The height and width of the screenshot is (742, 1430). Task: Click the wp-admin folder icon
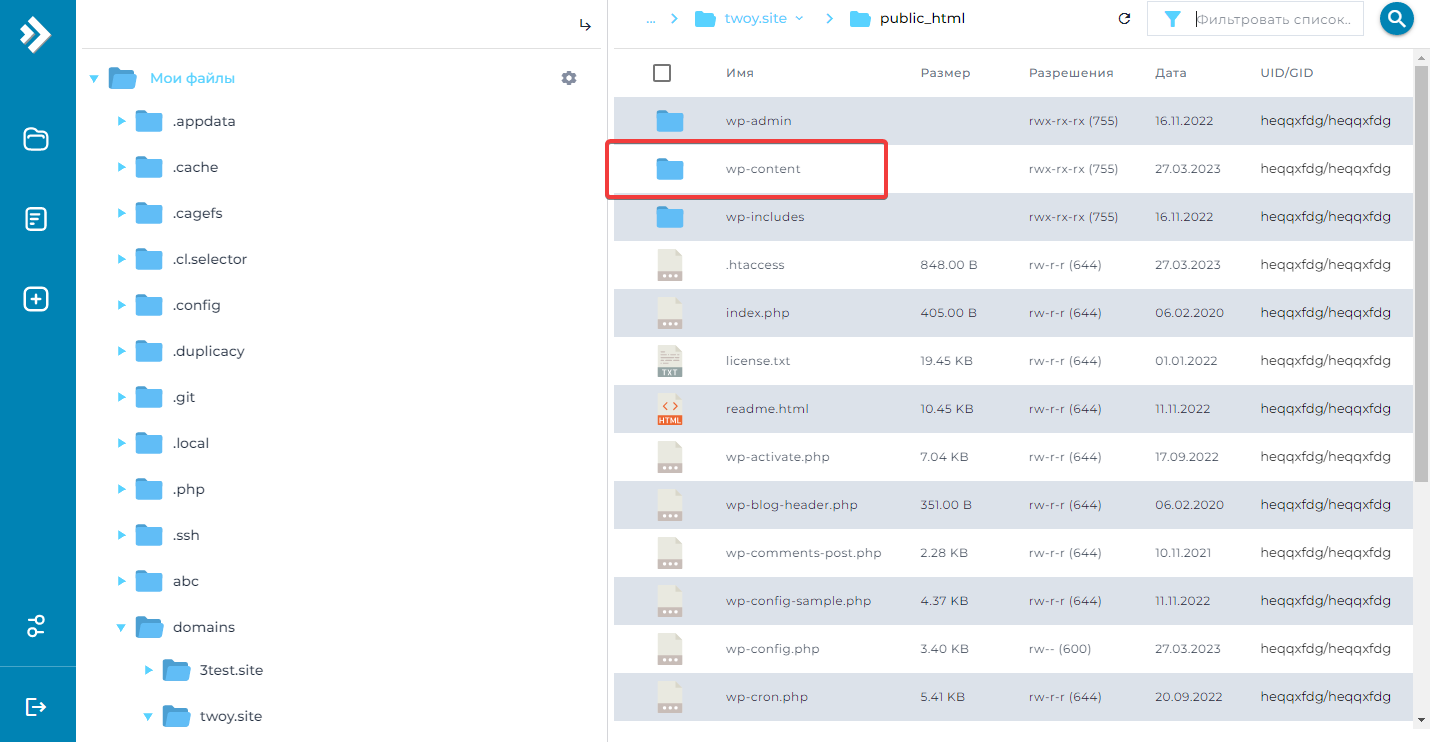tap(670, 121)
